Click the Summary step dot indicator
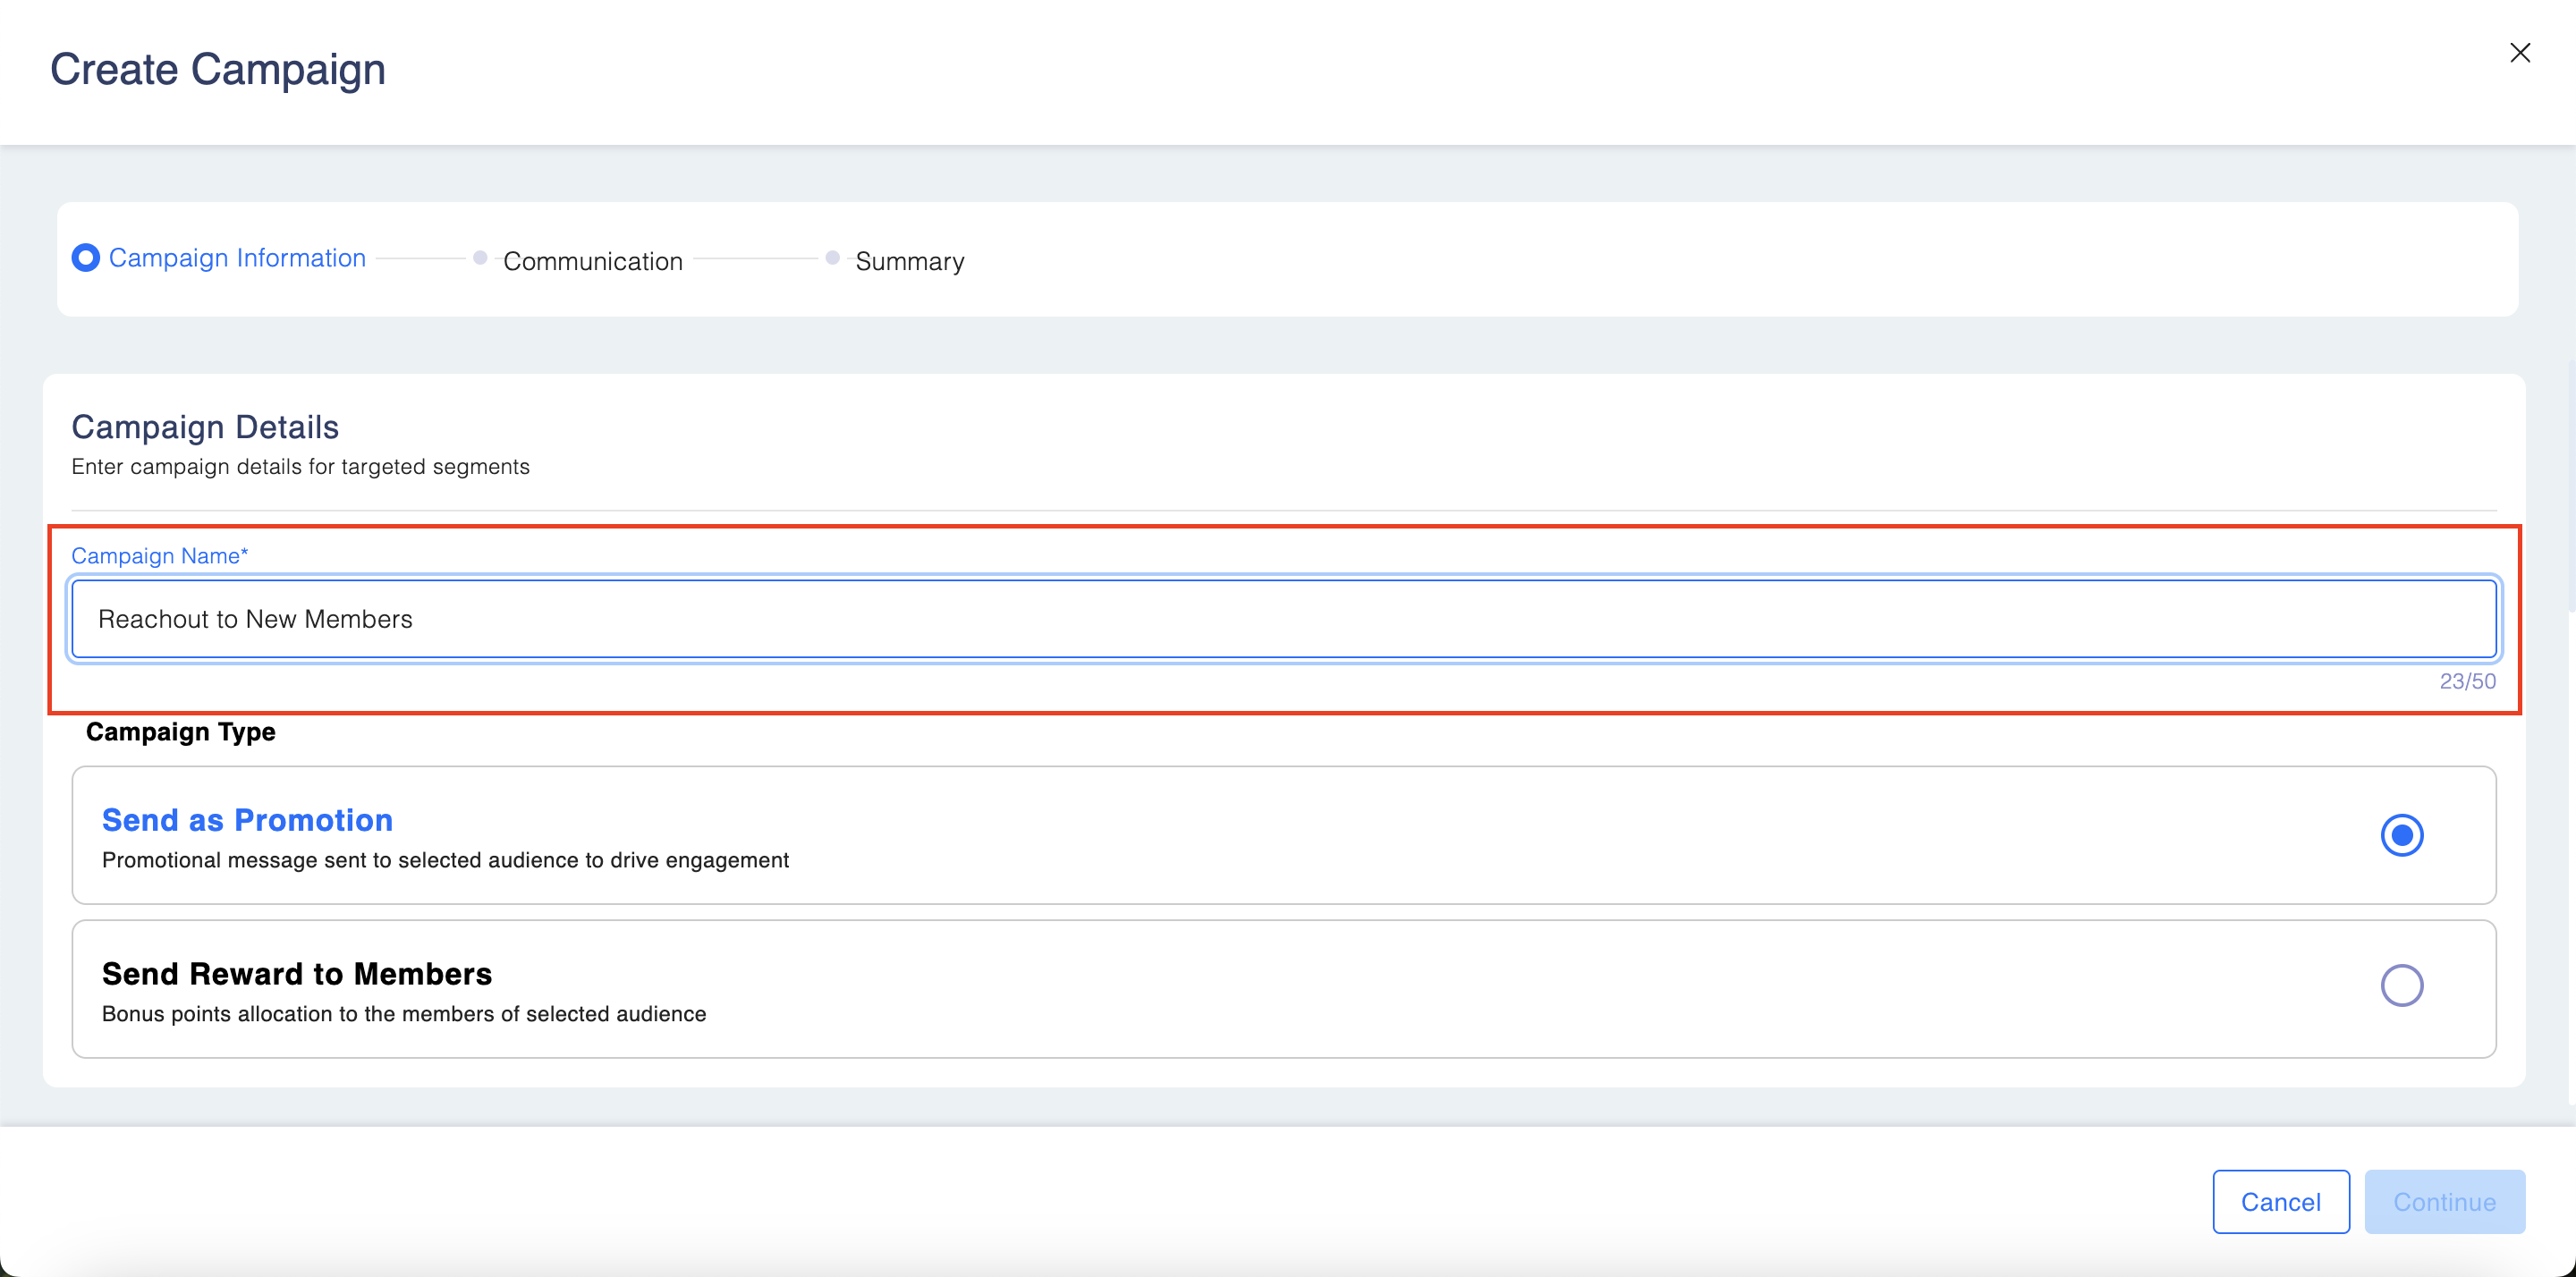Screen dimensions: 2576x1277 coord(832,258)
